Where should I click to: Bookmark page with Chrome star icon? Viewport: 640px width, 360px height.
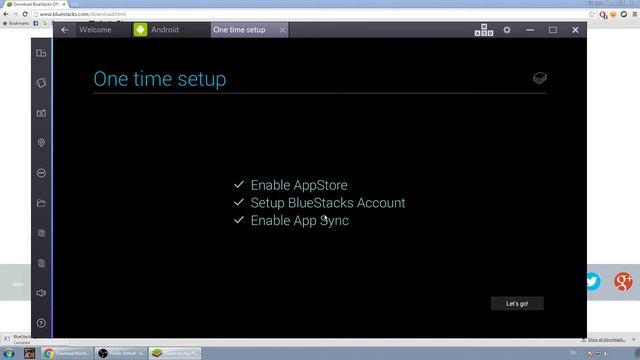(592, 14)
